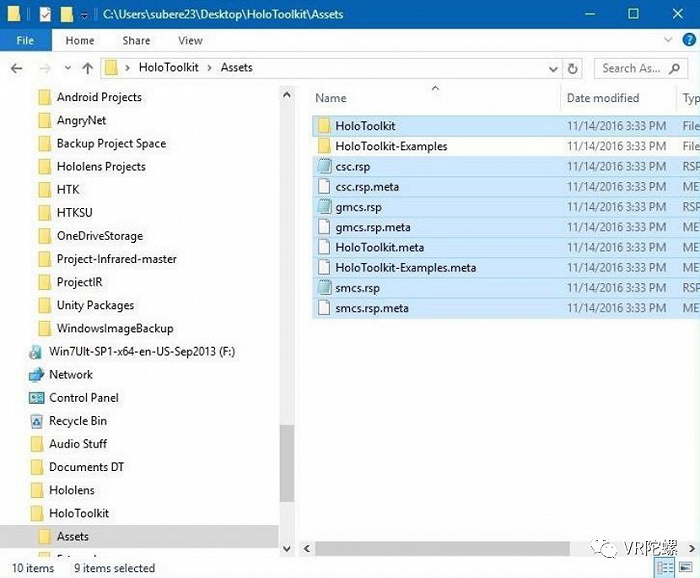Switch to the Share ribbon tab

pos(136,41)
